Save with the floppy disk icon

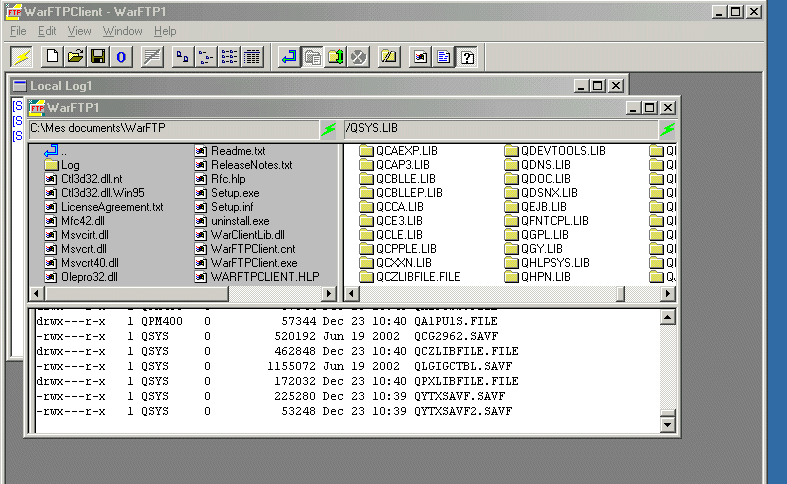click(98, 57)
